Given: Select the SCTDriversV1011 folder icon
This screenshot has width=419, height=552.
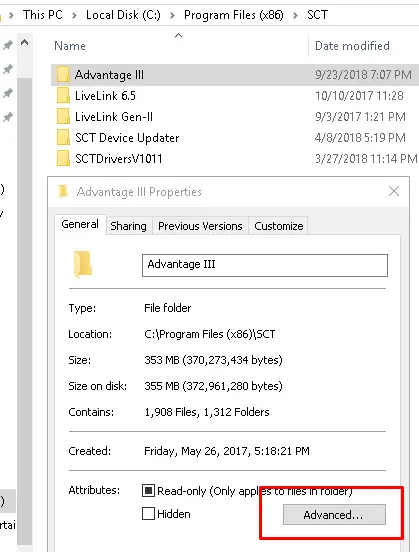Looking at the screenshot, I should click(x=63, y=159).
